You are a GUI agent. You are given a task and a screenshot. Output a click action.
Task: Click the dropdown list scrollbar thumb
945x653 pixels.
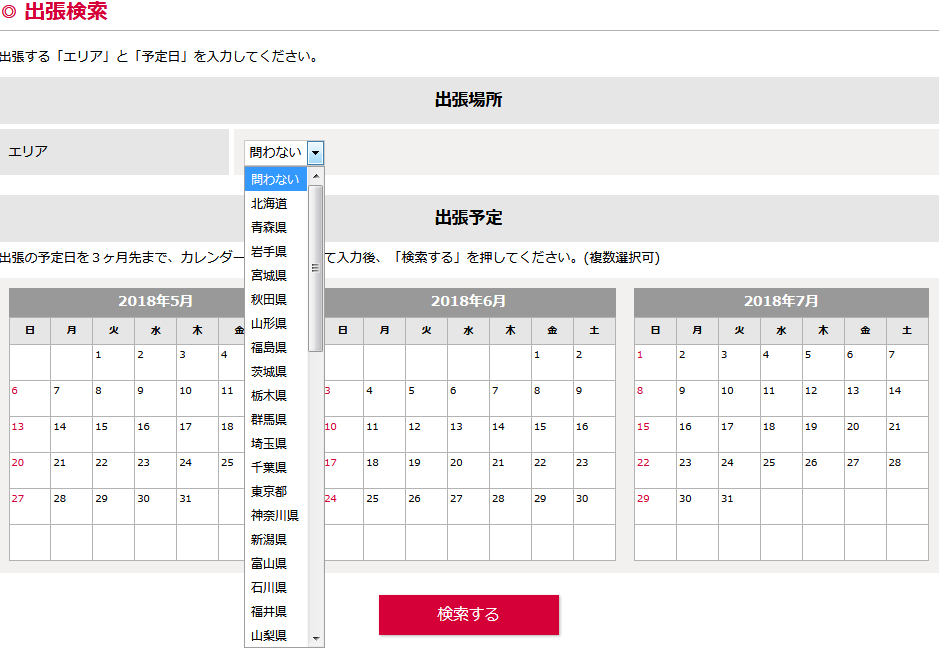click(x=316, y=268)
